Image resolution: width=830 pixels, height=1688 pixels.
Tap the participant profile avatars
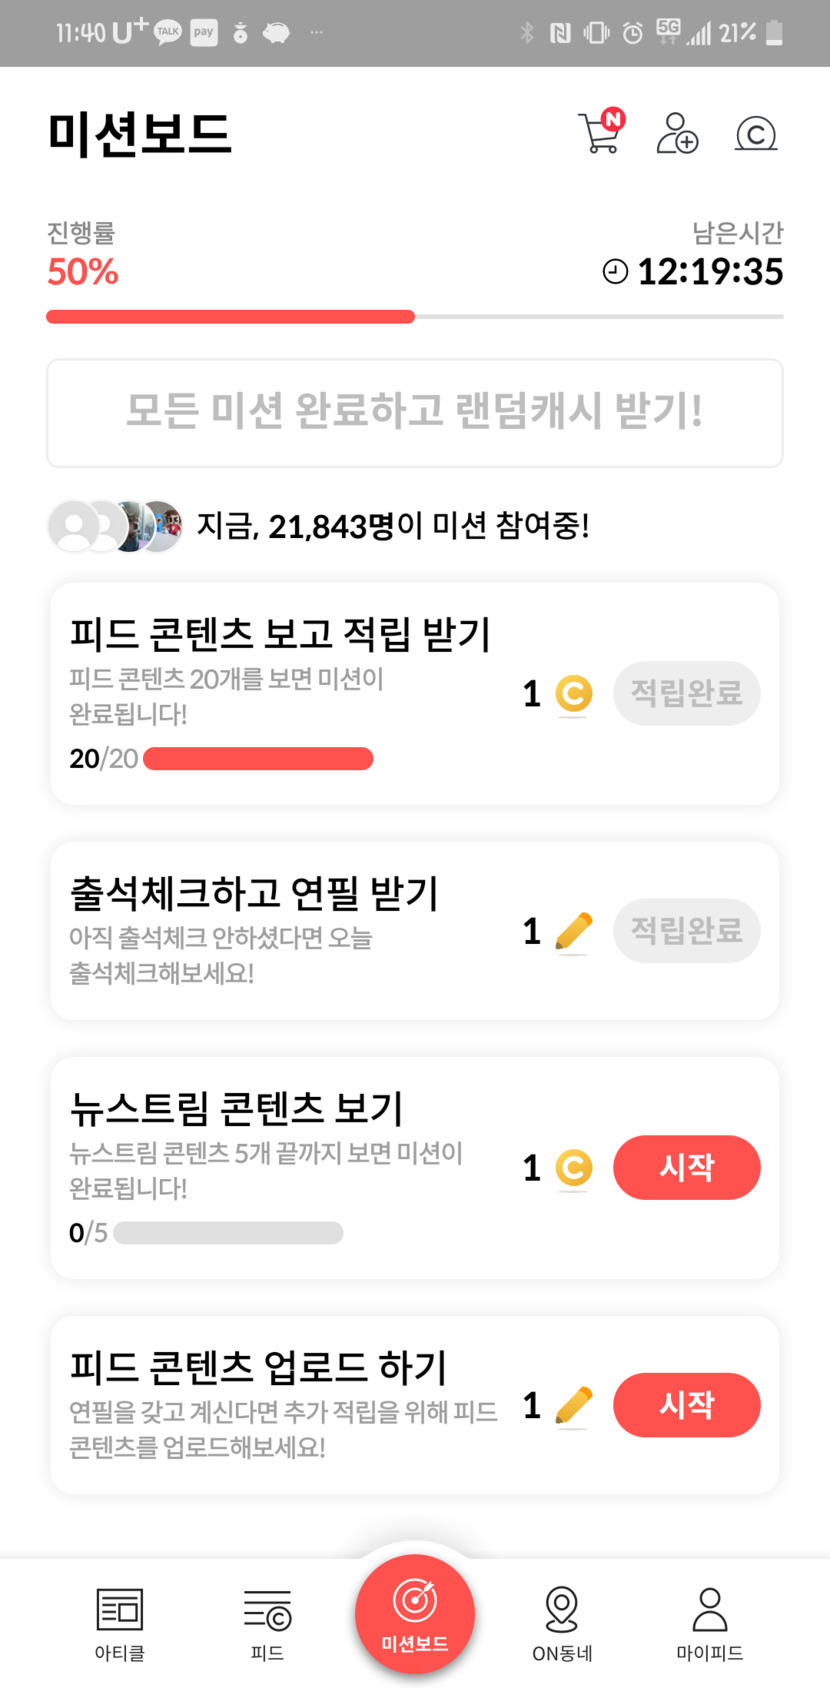click(116, 526)
